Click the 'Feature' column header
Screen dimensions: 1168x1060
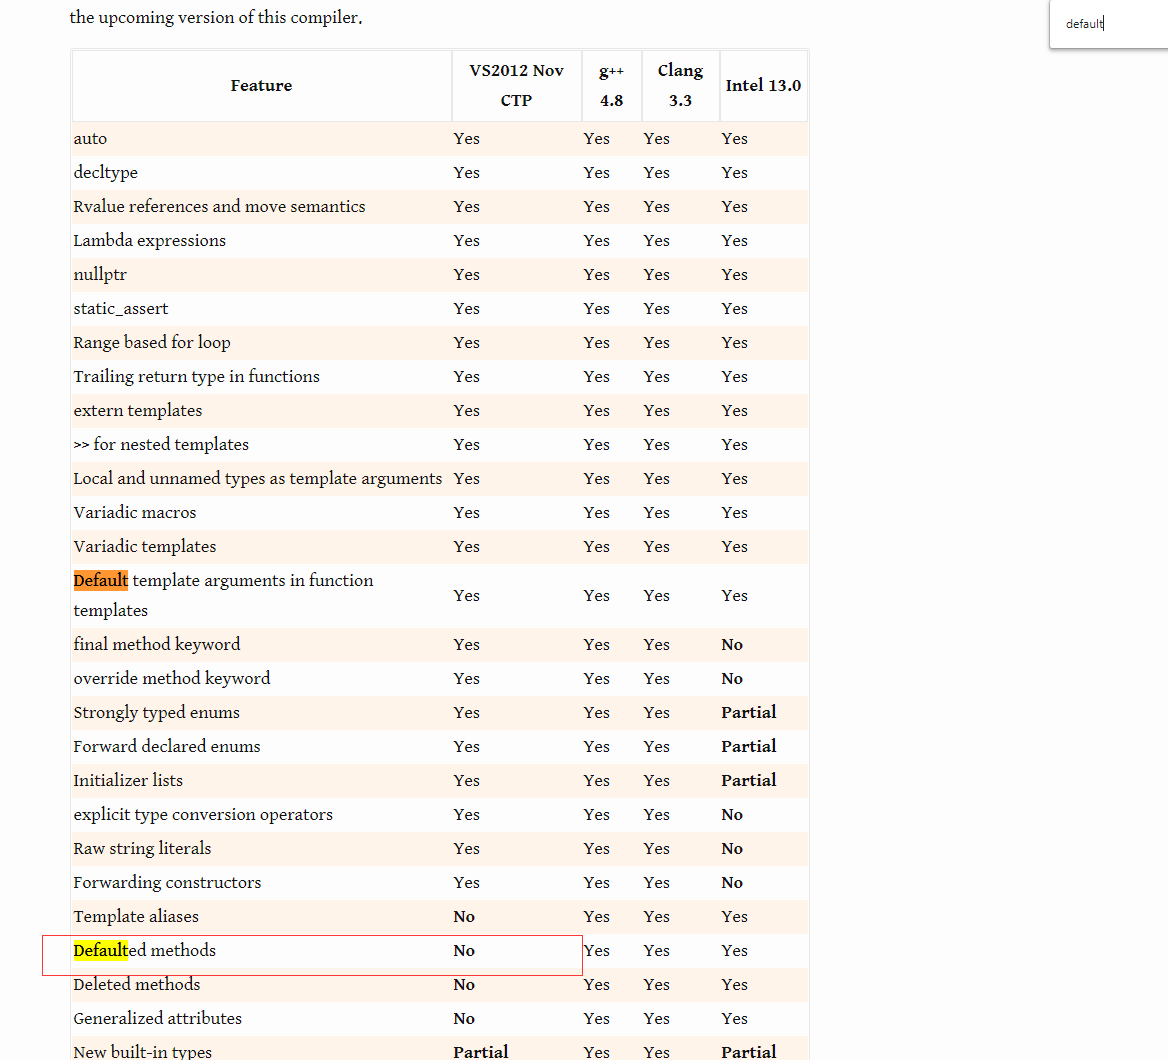[261, 86]
